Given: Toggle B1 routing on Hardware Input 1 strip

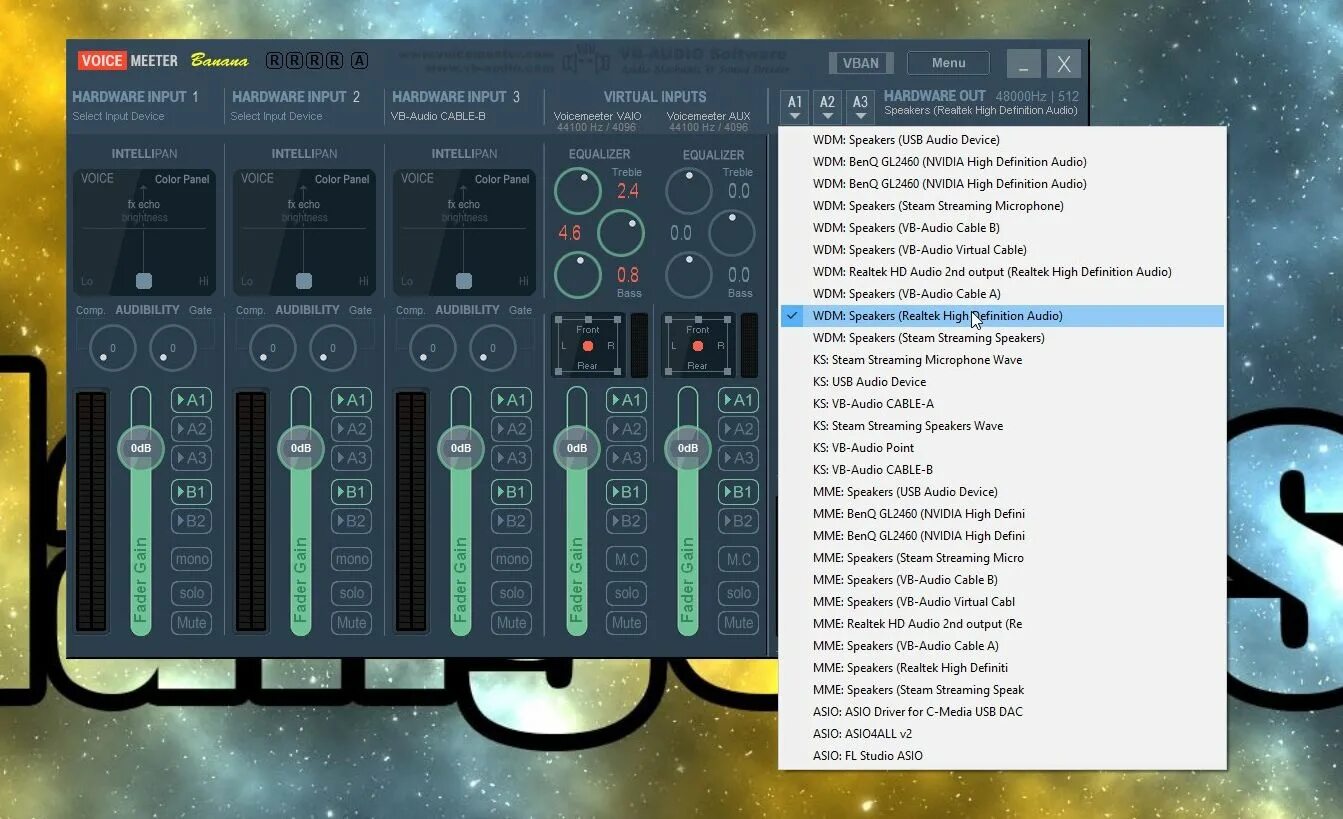Looking at the screenshot, I should pyautogui.click(x=191, y=492).
